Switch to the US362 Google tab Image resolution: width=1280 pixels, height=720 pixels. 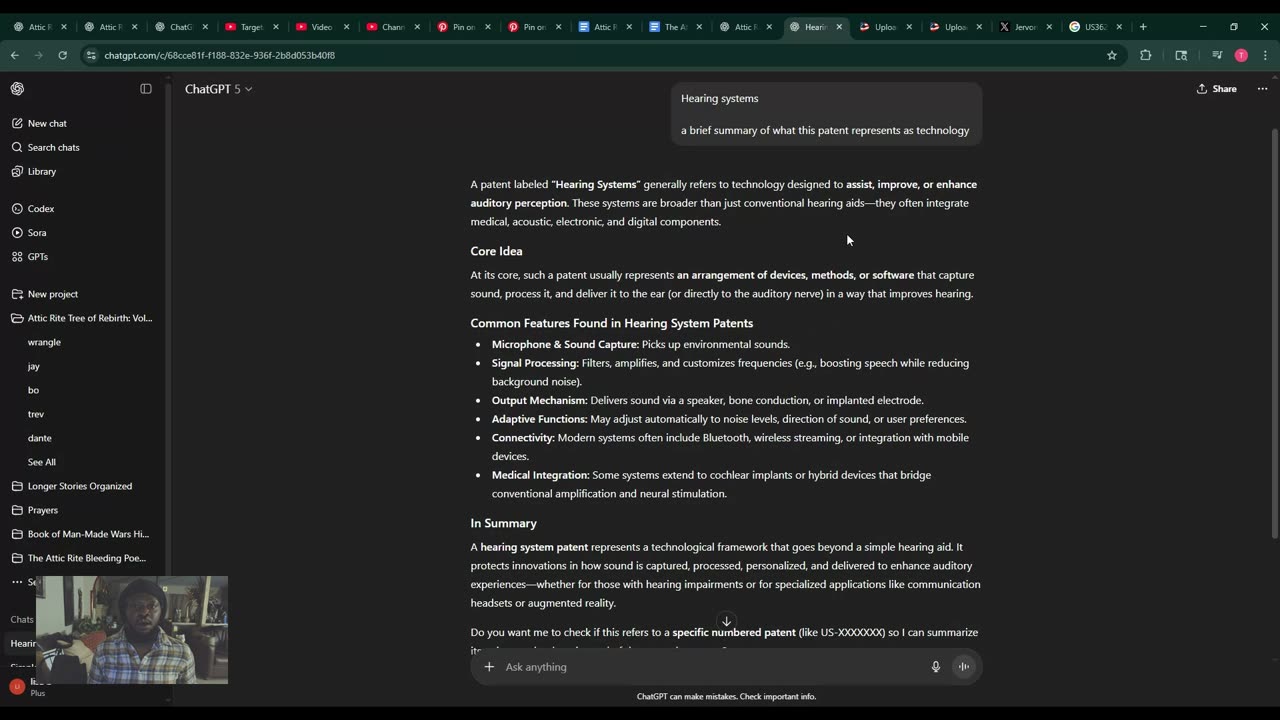pos(1095,27)
